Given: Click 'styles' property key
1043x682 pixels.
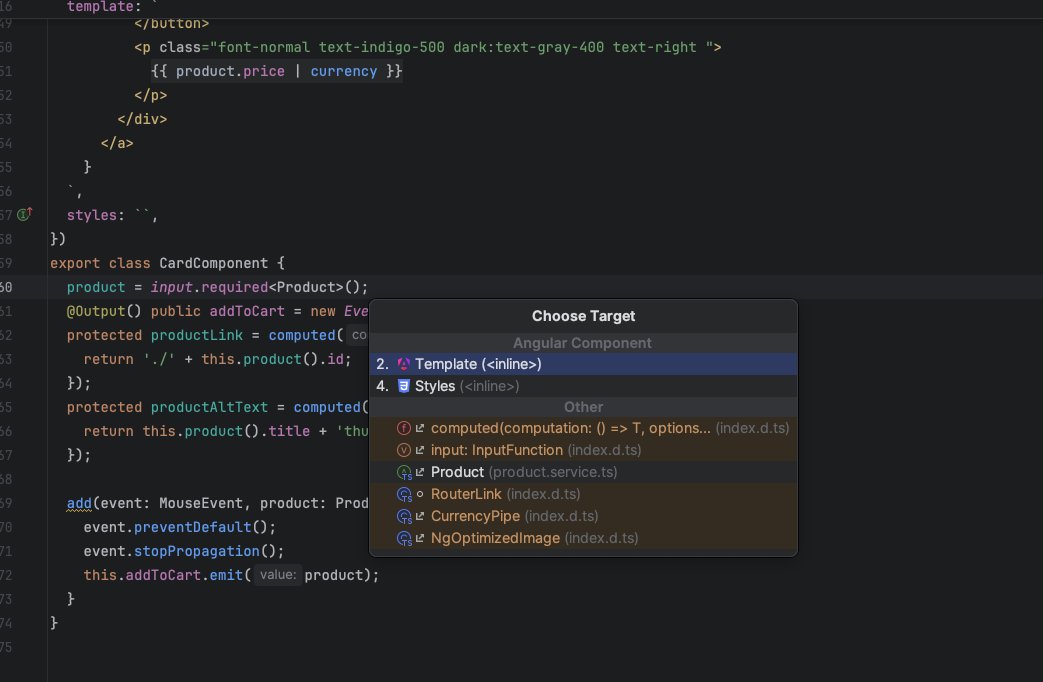Looking at the screenshot, I should click(x=92, y=215).
